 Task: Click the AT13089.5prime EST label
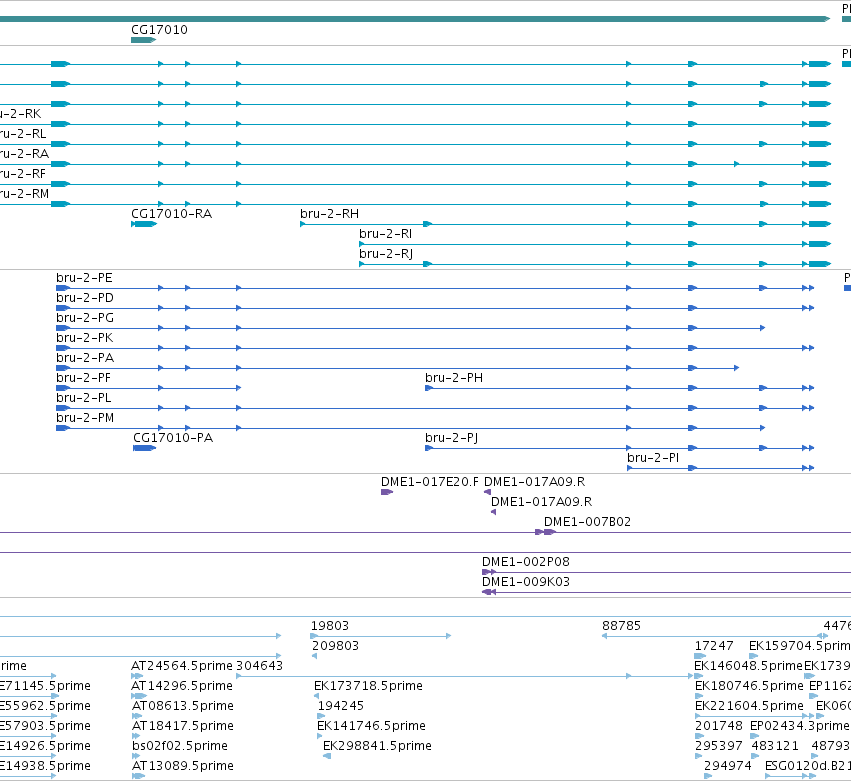(182, 766)
